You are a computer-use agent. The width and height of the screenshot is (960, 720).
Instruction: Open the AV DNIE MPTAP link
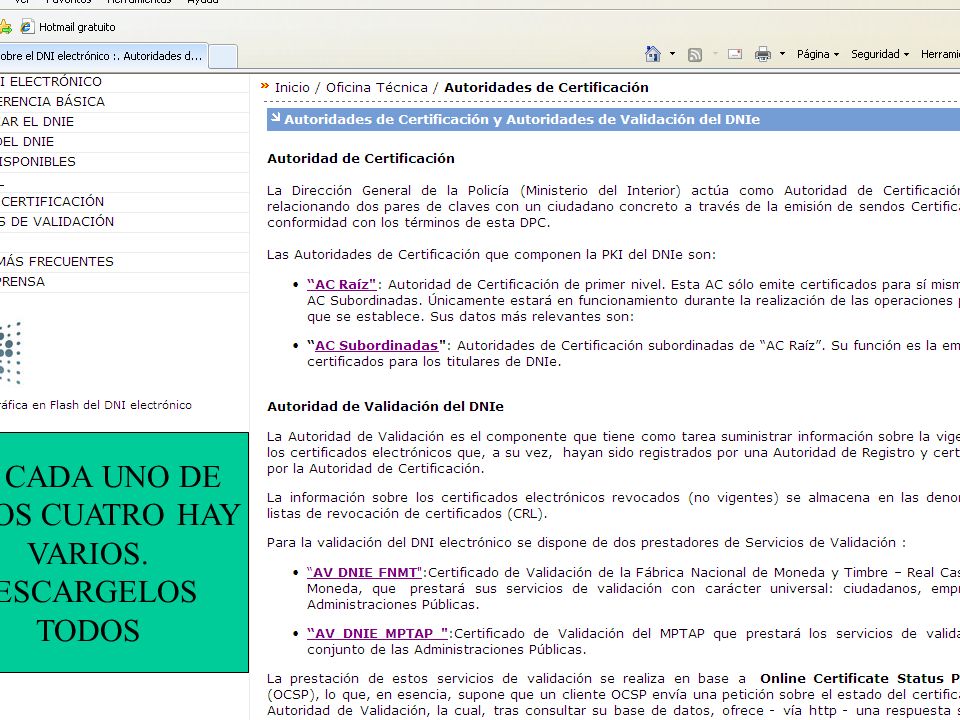378,634
